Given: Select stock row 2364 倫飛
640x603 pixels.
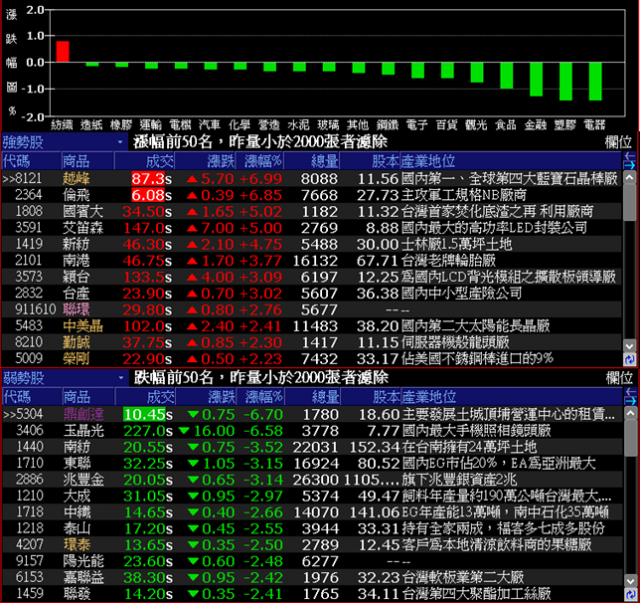Looking at the screenshot, I should pyautogui.click(x=311, y=195).
